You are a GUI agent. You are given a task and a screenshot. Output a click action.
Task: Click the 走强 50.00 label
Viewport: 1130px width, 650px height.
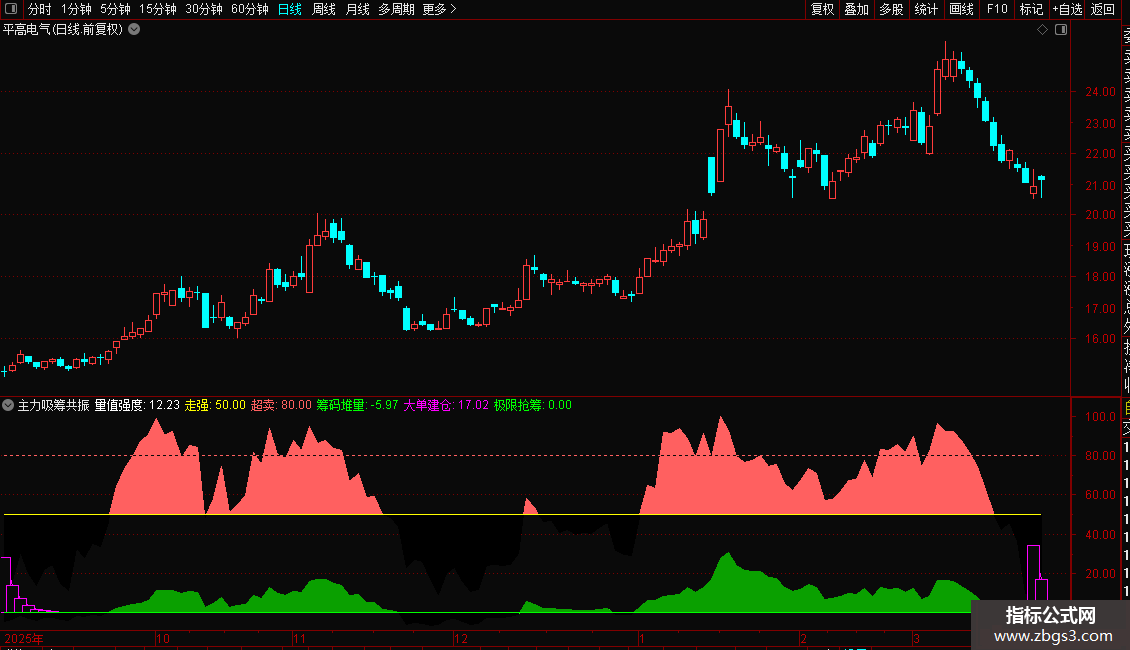point(215,405)
